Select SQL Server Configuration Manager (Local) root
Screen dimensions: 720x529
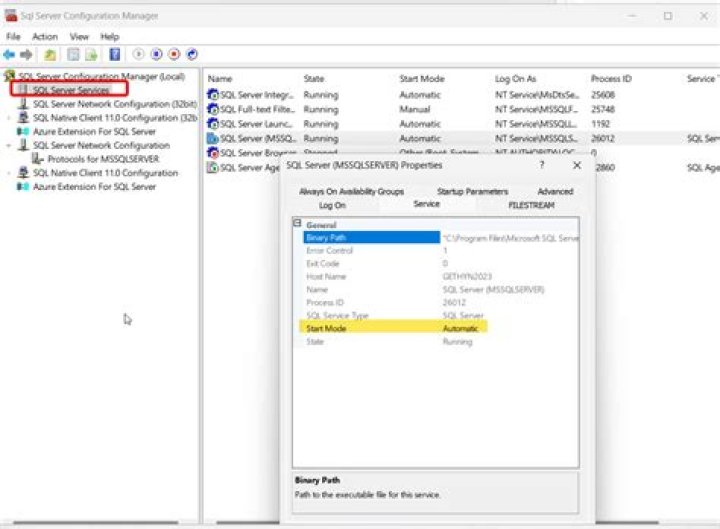pos(101,76)
